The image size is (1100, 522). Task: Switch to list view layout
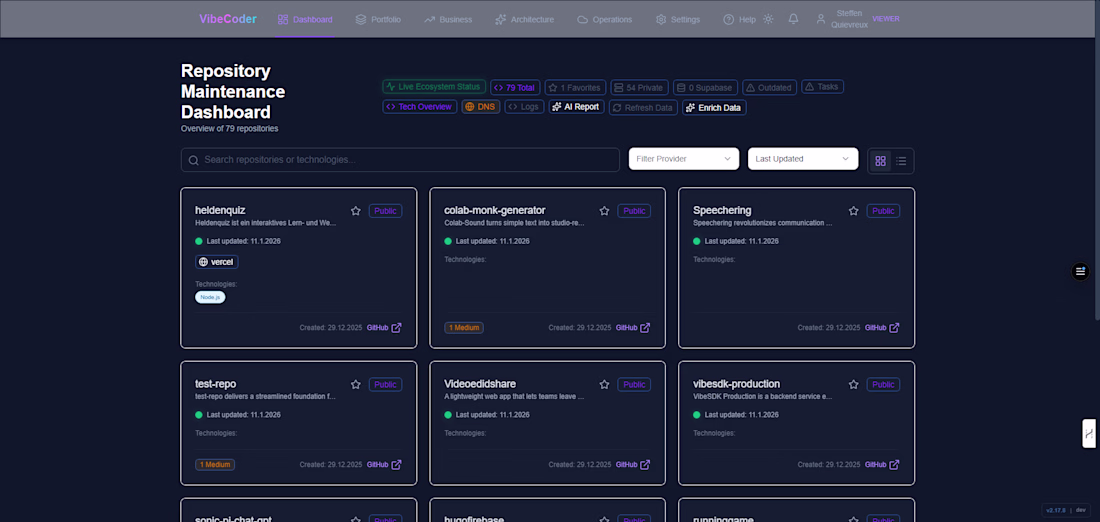tap(901, 161)
